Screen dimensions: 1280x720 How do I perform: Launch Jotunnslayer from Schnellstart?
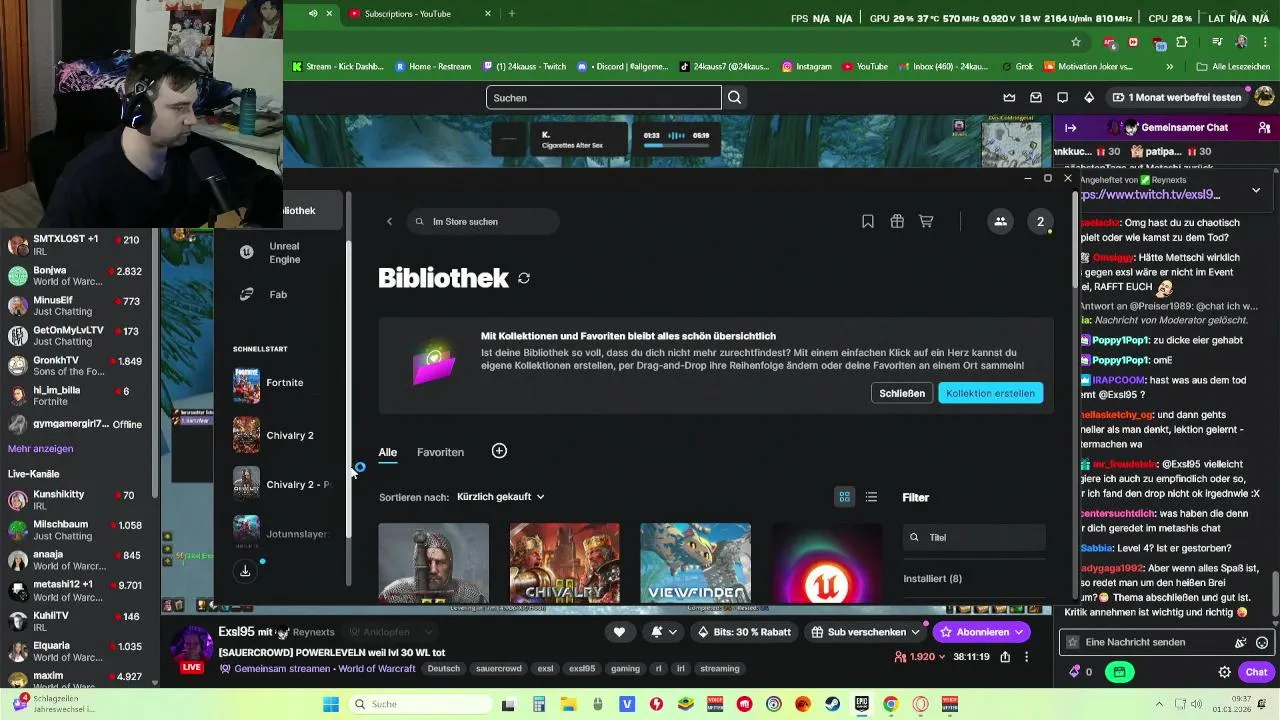point(280,533)
